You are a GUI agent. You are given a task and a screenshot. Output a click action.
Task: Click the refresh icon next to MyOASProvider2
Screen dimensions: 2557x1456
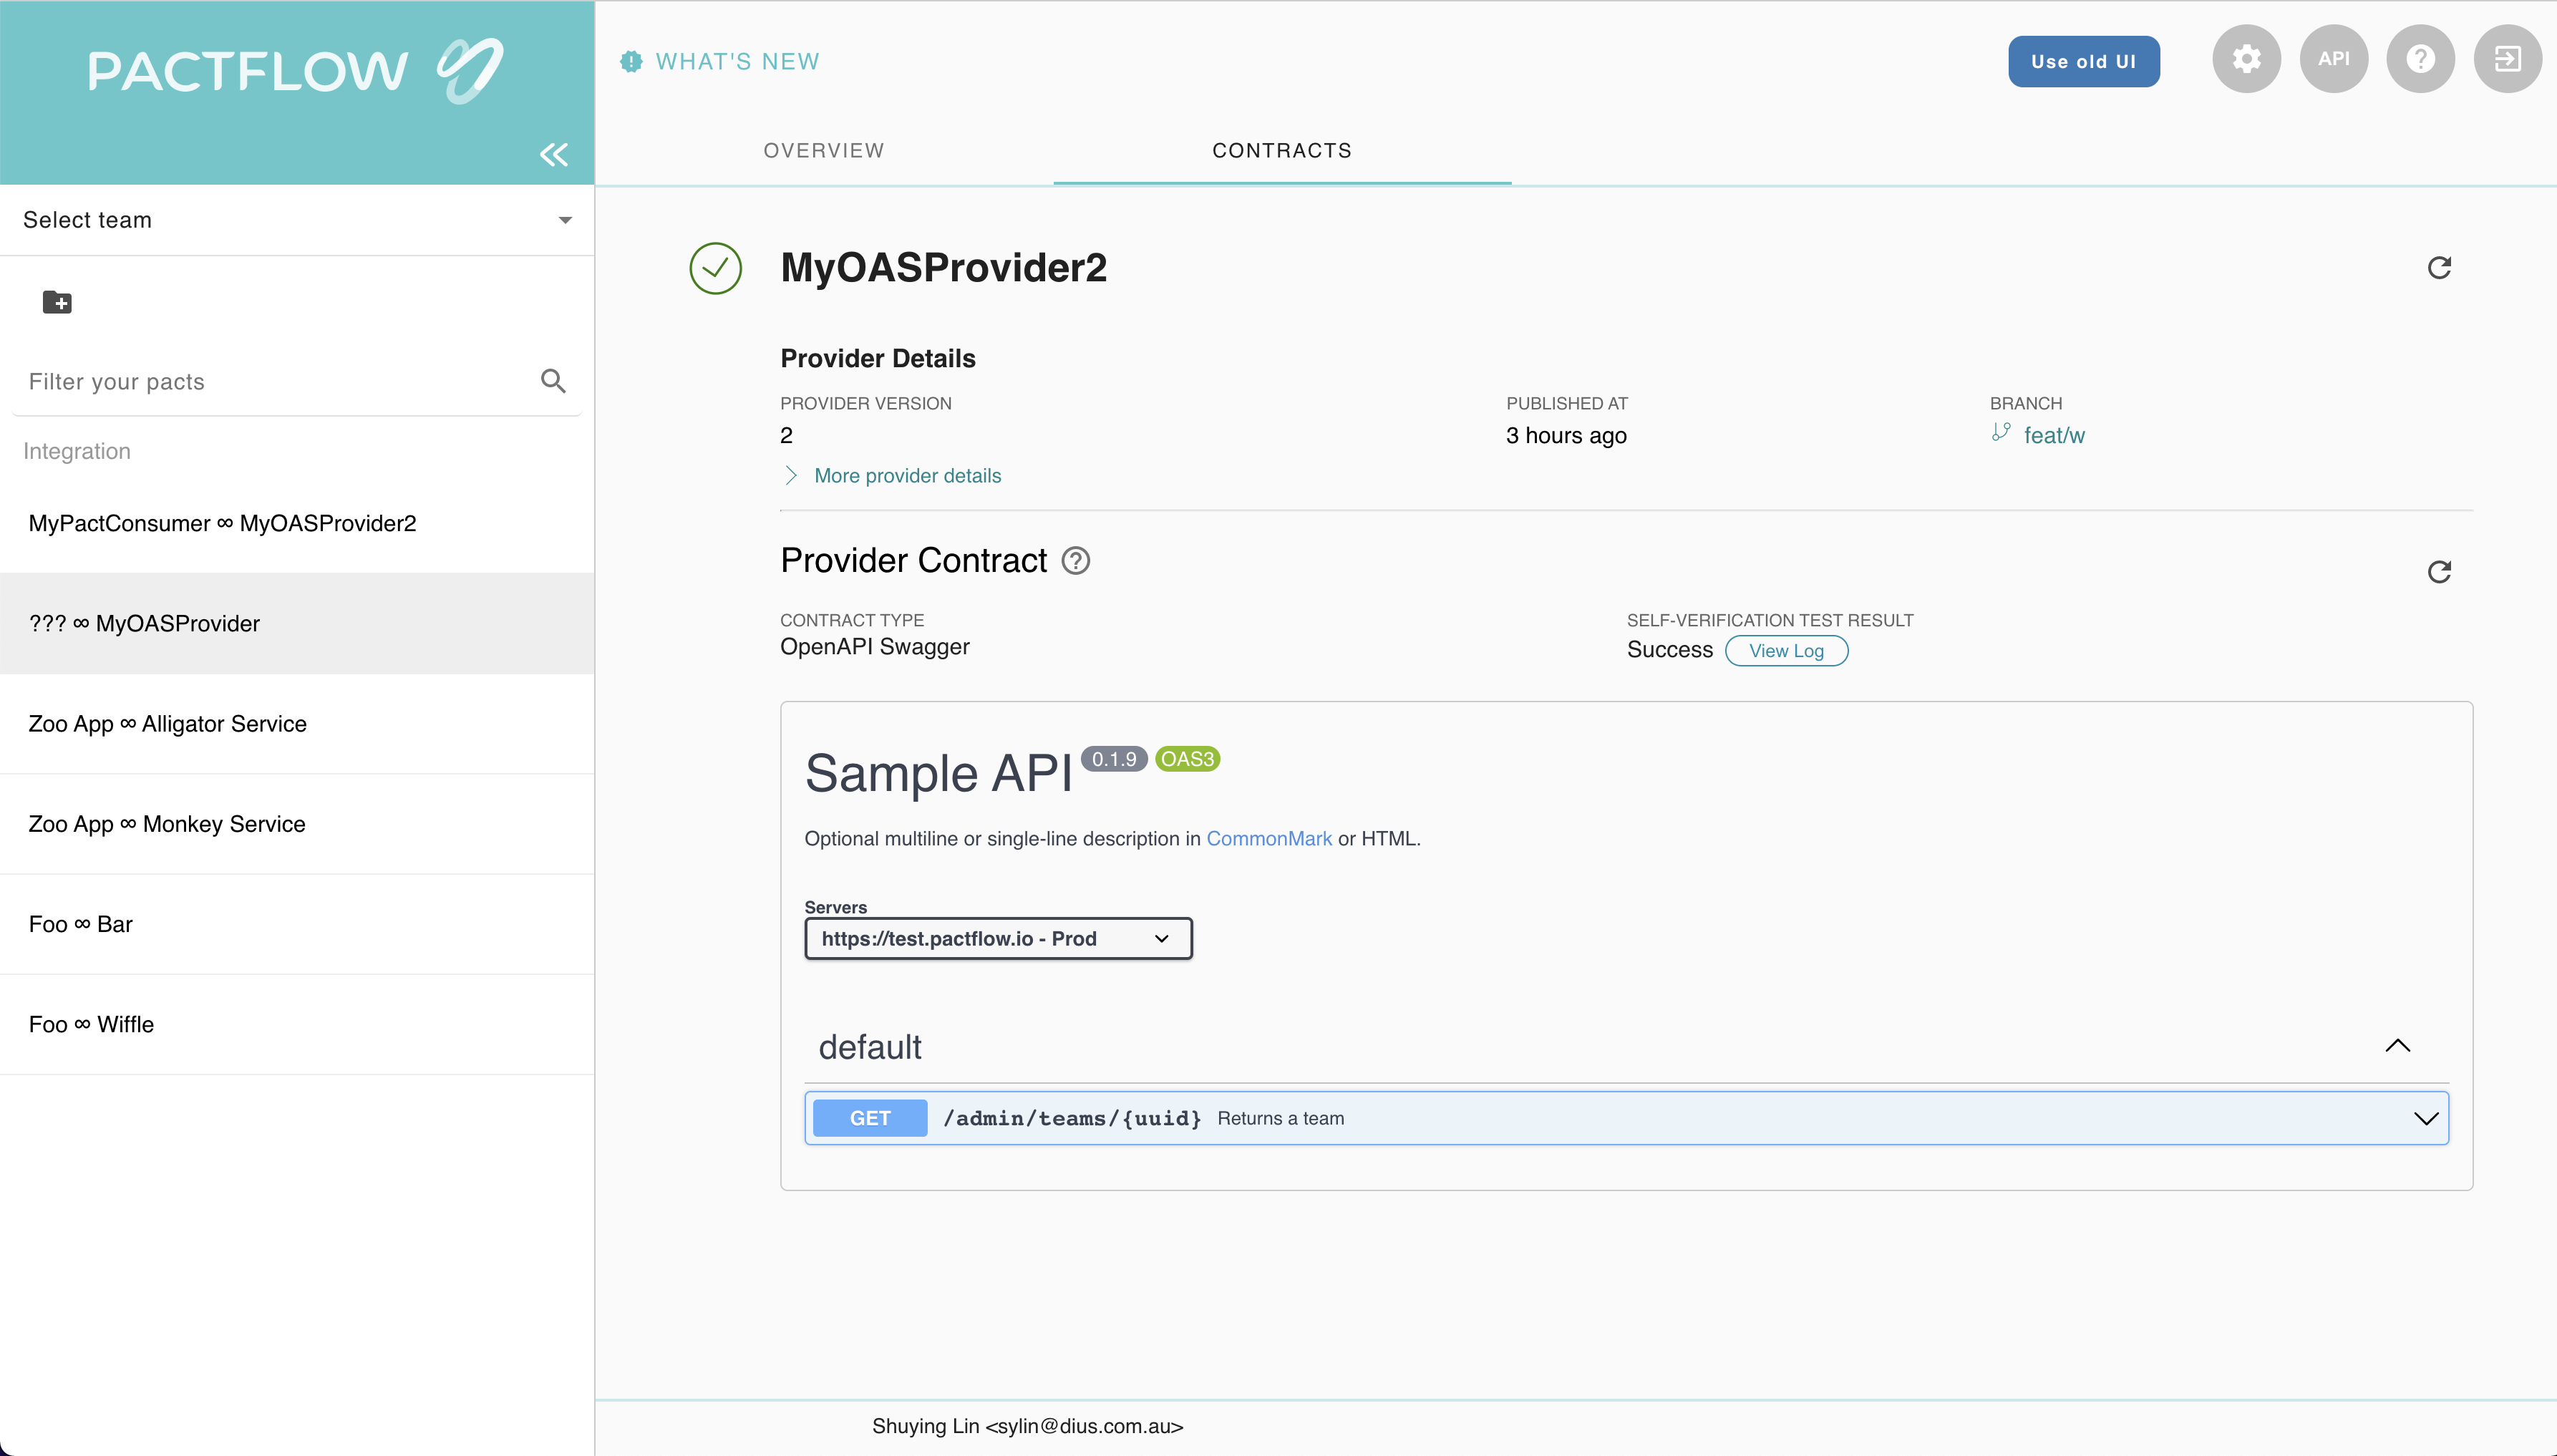pyautogui.click(x=2440, y=267)
